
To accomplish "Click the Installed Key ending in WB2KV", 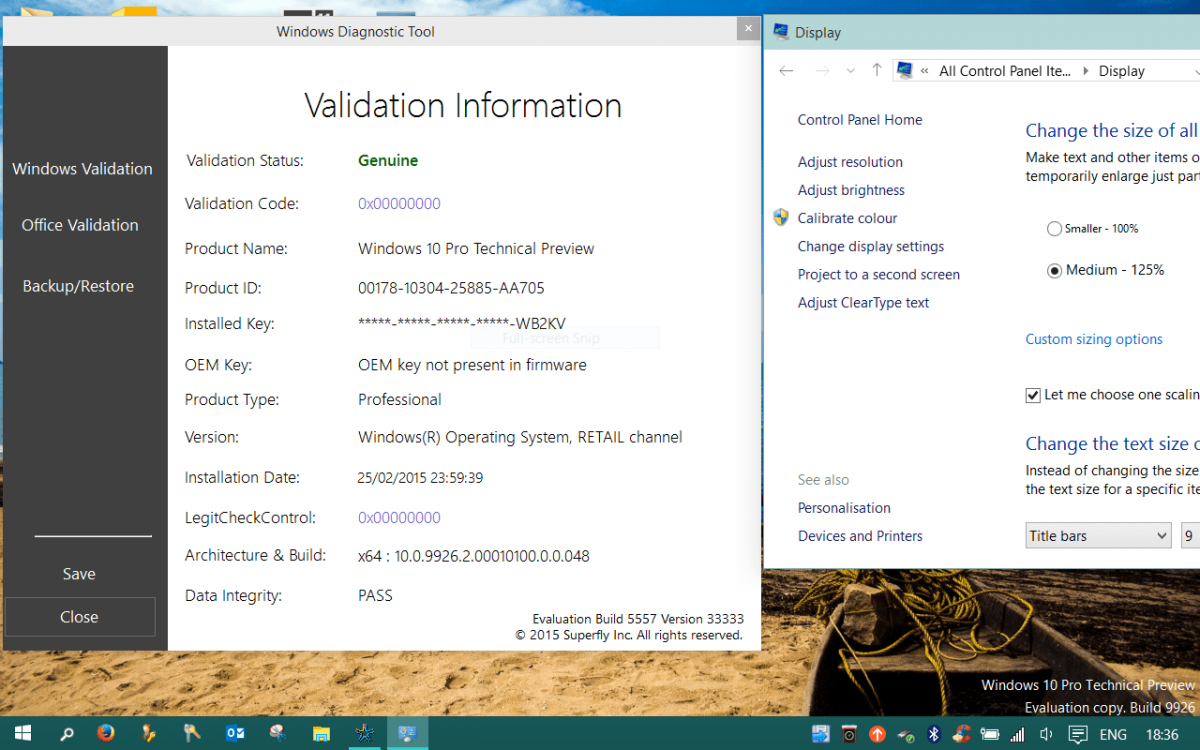I will 462,323.
